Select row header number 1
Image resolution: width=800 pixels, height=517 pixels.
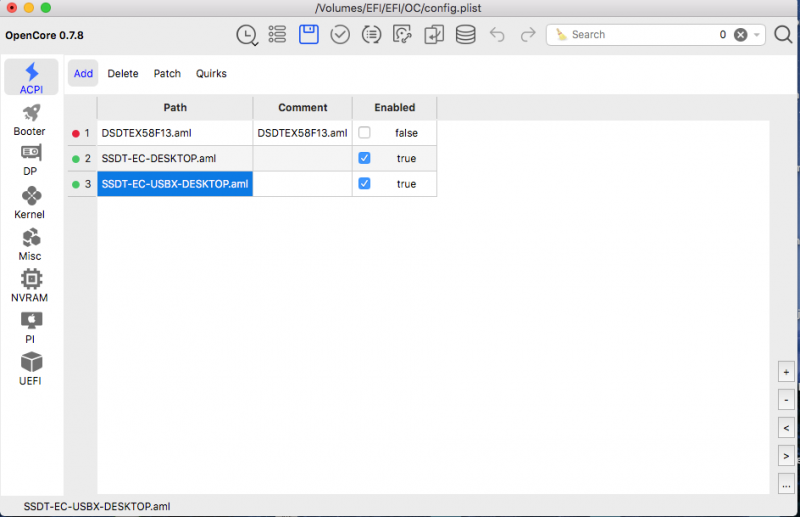point(82,133)
